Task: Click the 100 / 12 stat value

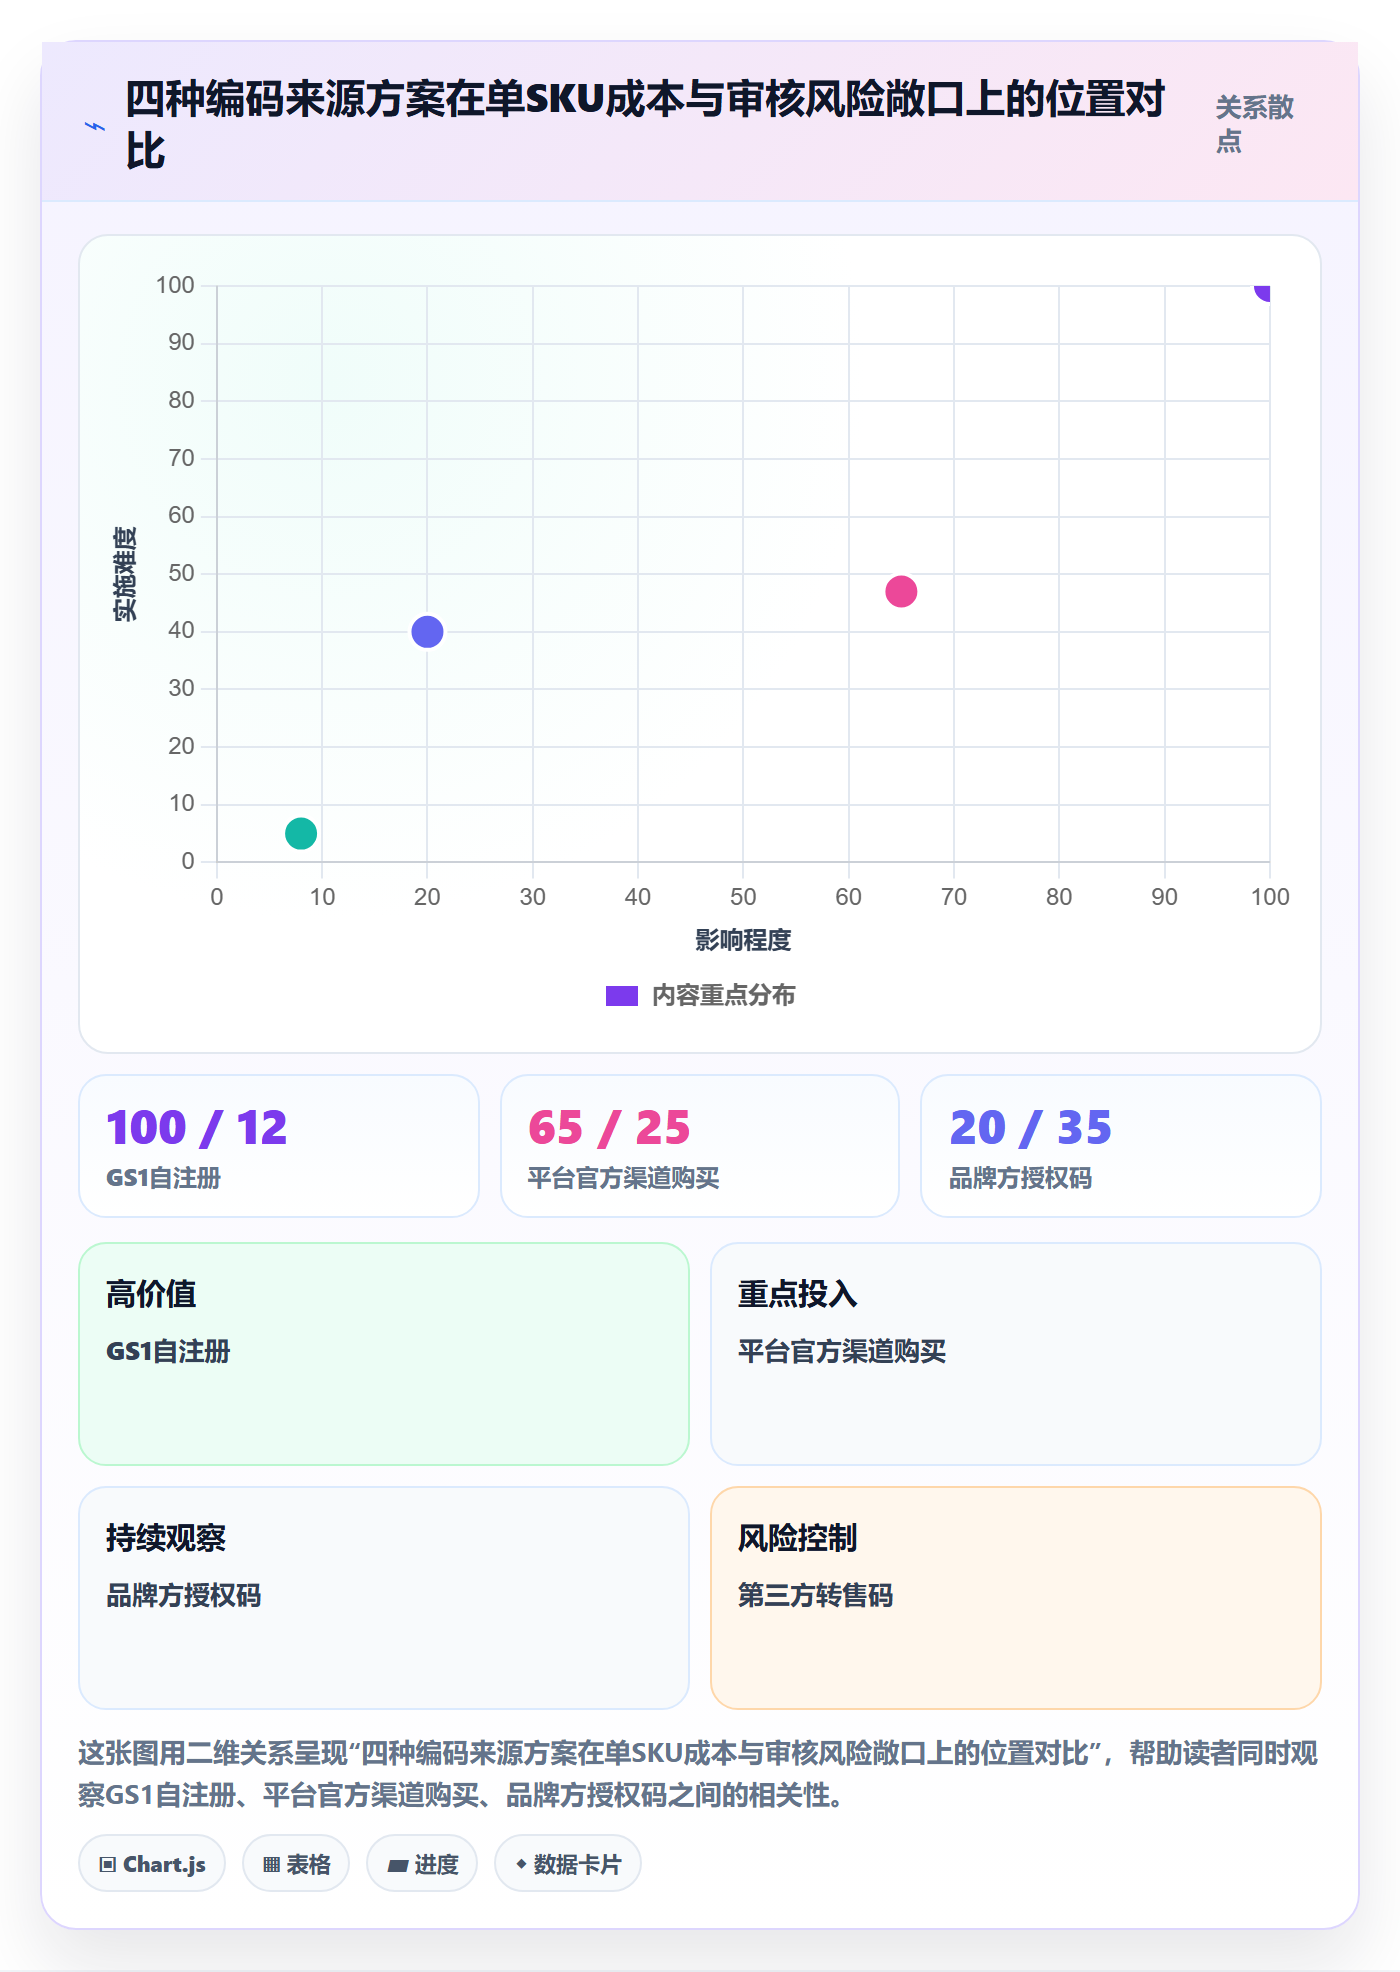Action: click(197, 1128)
